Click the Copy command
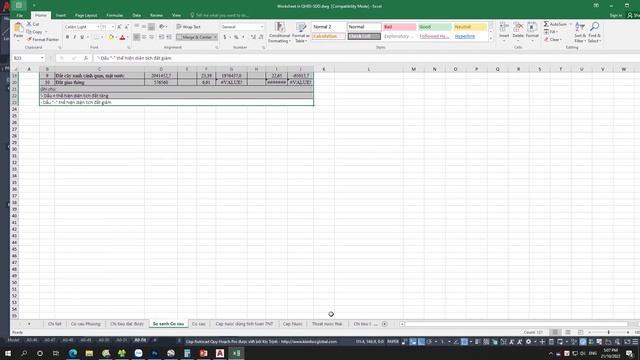 coord(34,31)
